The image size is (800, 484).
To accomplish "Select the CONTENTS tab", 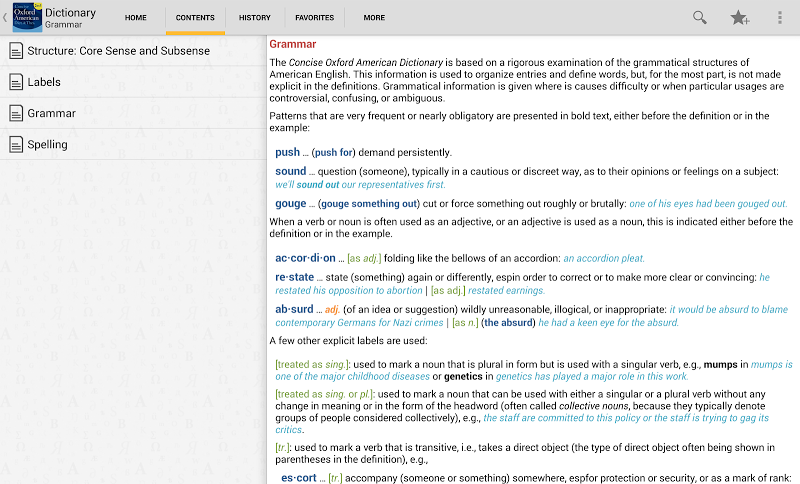I will click(195, 17).
